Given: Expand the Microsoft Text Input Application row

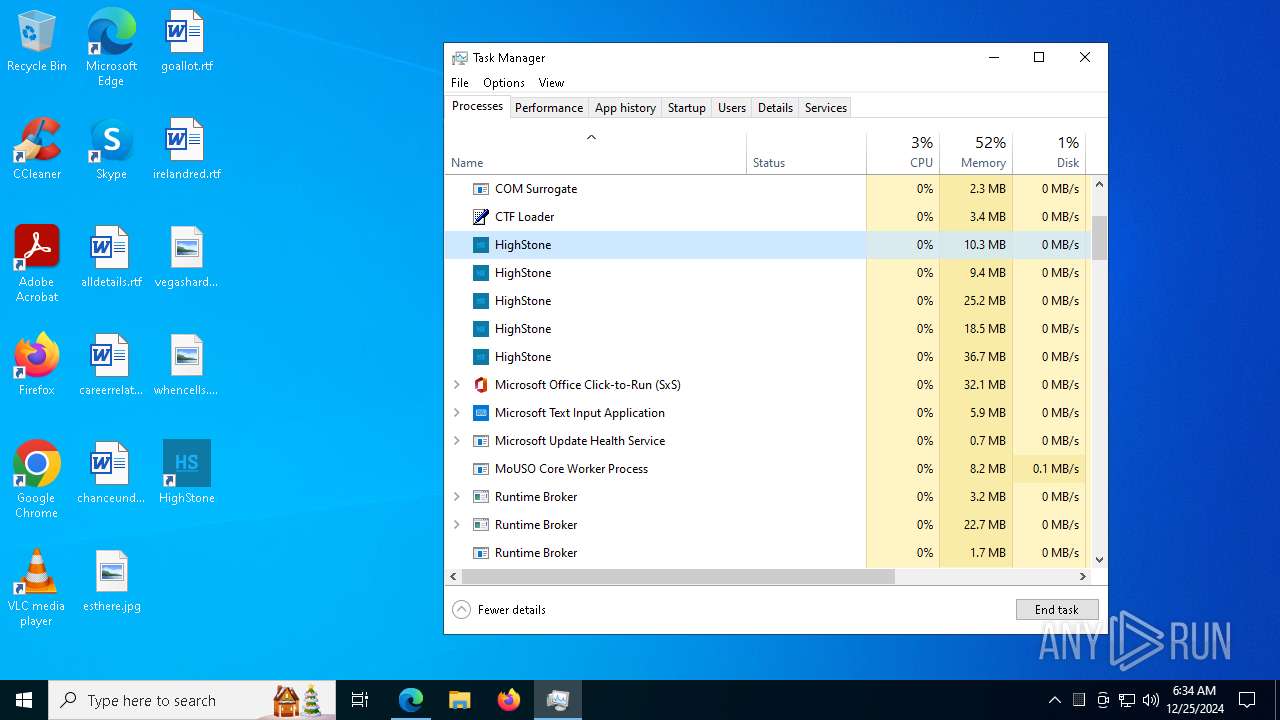Looking at the screenshot, I should coord(457,413).
